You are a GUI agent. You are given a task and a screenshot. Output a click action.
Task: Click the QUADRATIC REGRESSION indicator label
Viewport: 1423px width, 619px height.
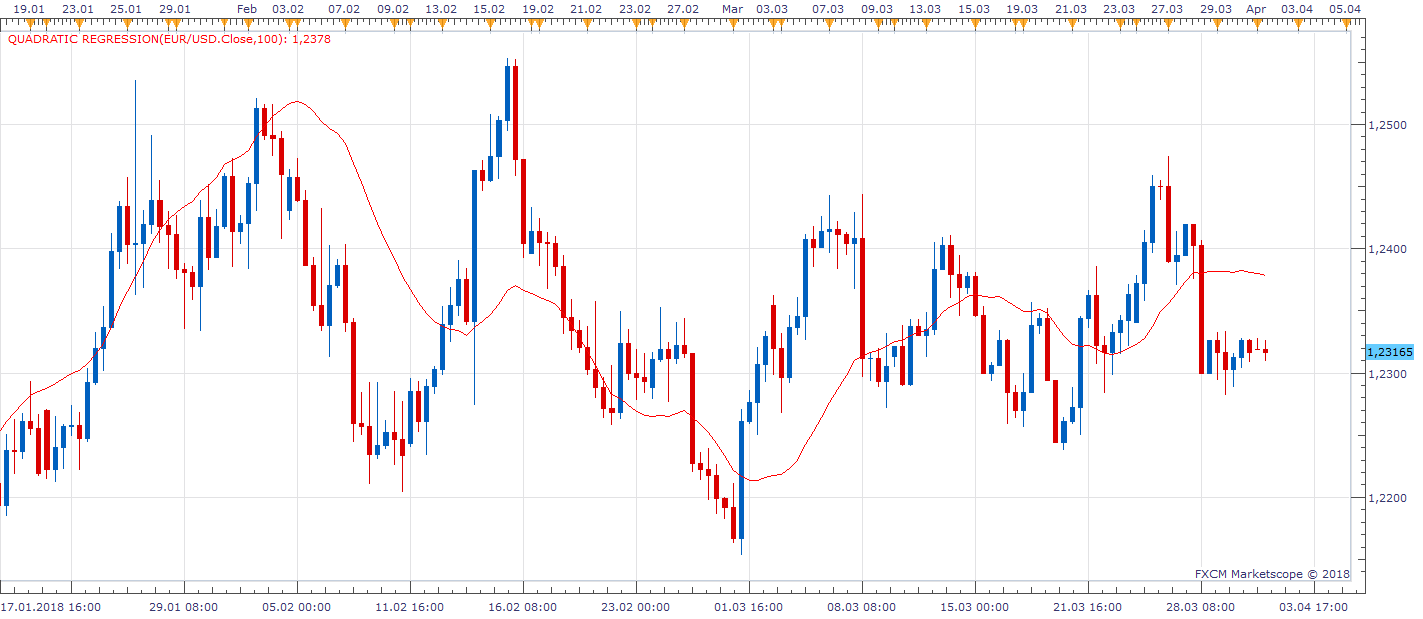pos(169,40)
